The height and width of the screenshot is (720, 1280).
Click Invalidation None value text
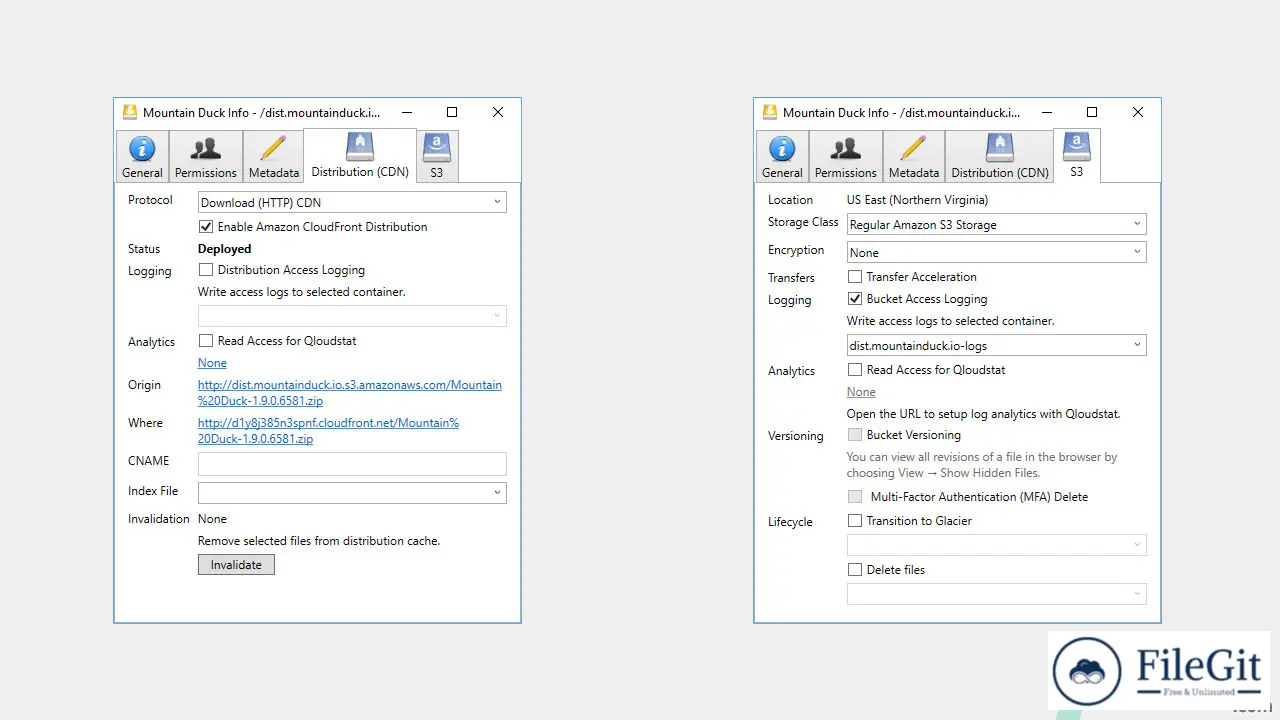point(212,519)
